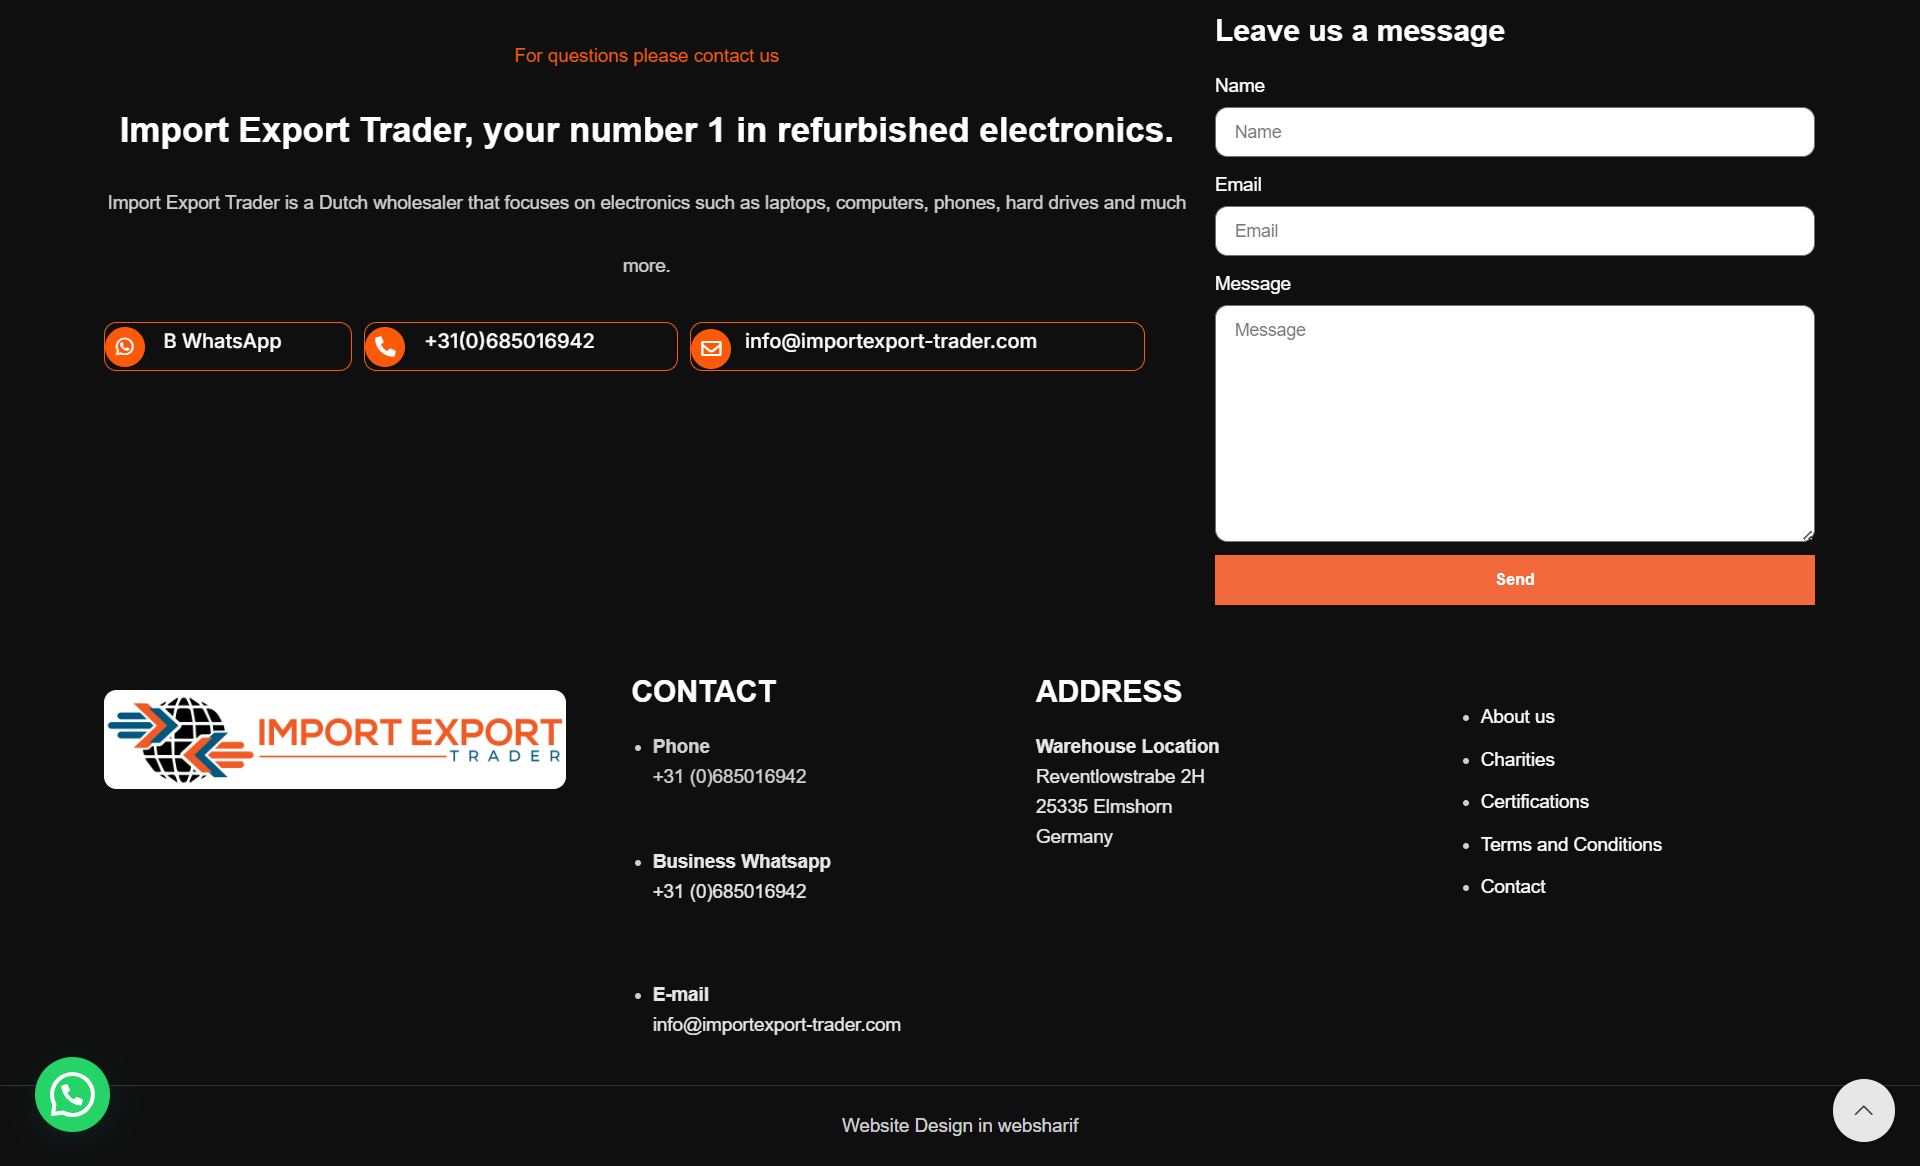This screenshot has width=1920, height=1166.
Task: Click the Contact footer menu link
Action: [x=1512, y=887]
